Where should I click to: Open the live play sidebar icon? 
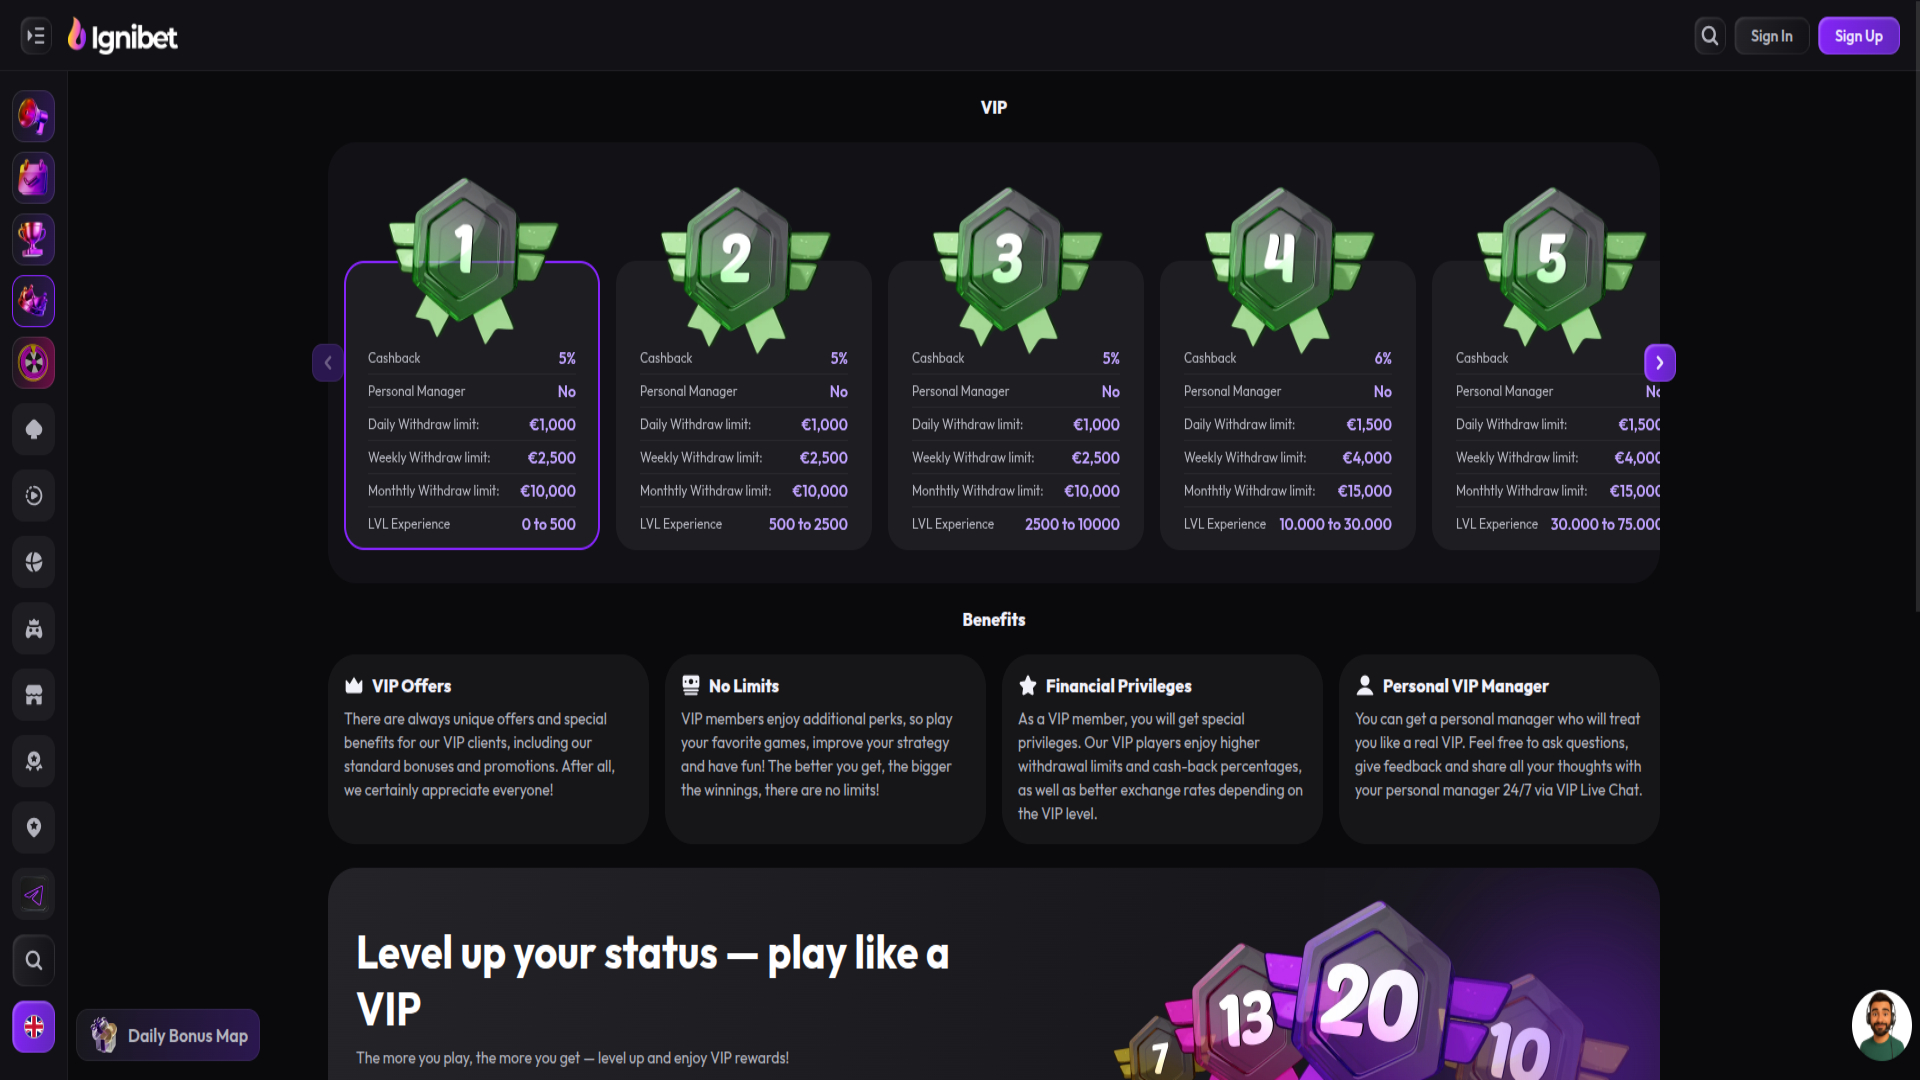(34, 496)
